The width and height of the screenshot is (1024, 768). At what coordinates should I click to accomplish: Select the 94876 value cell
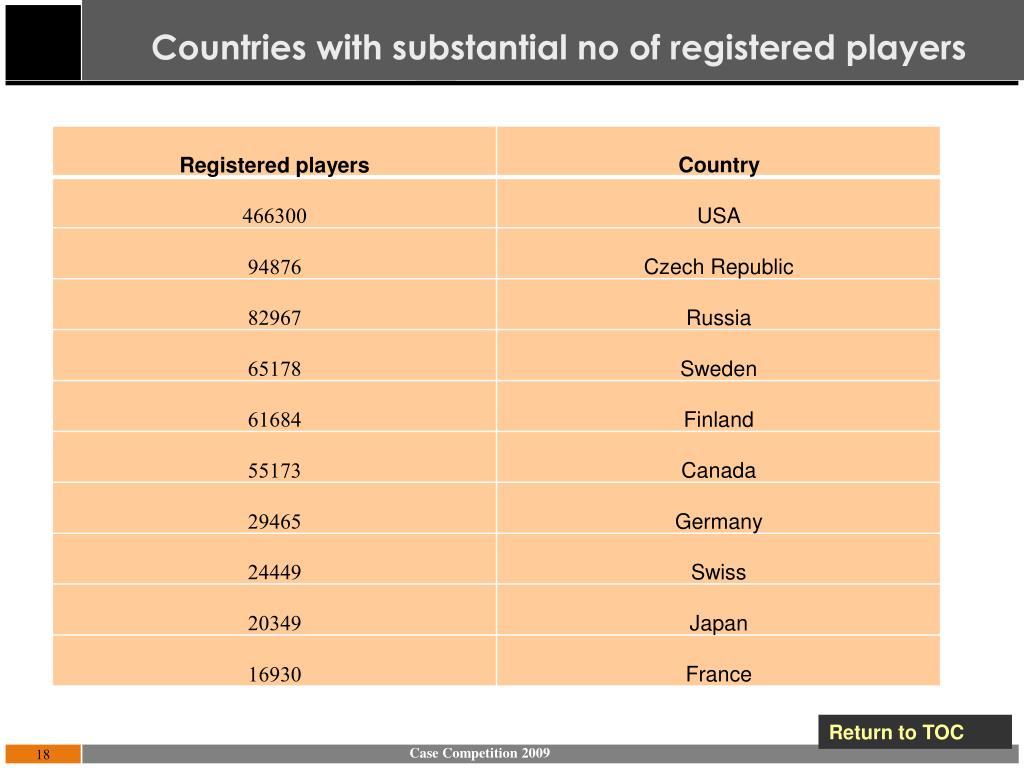pyautogui.click(x=274, y=267)
